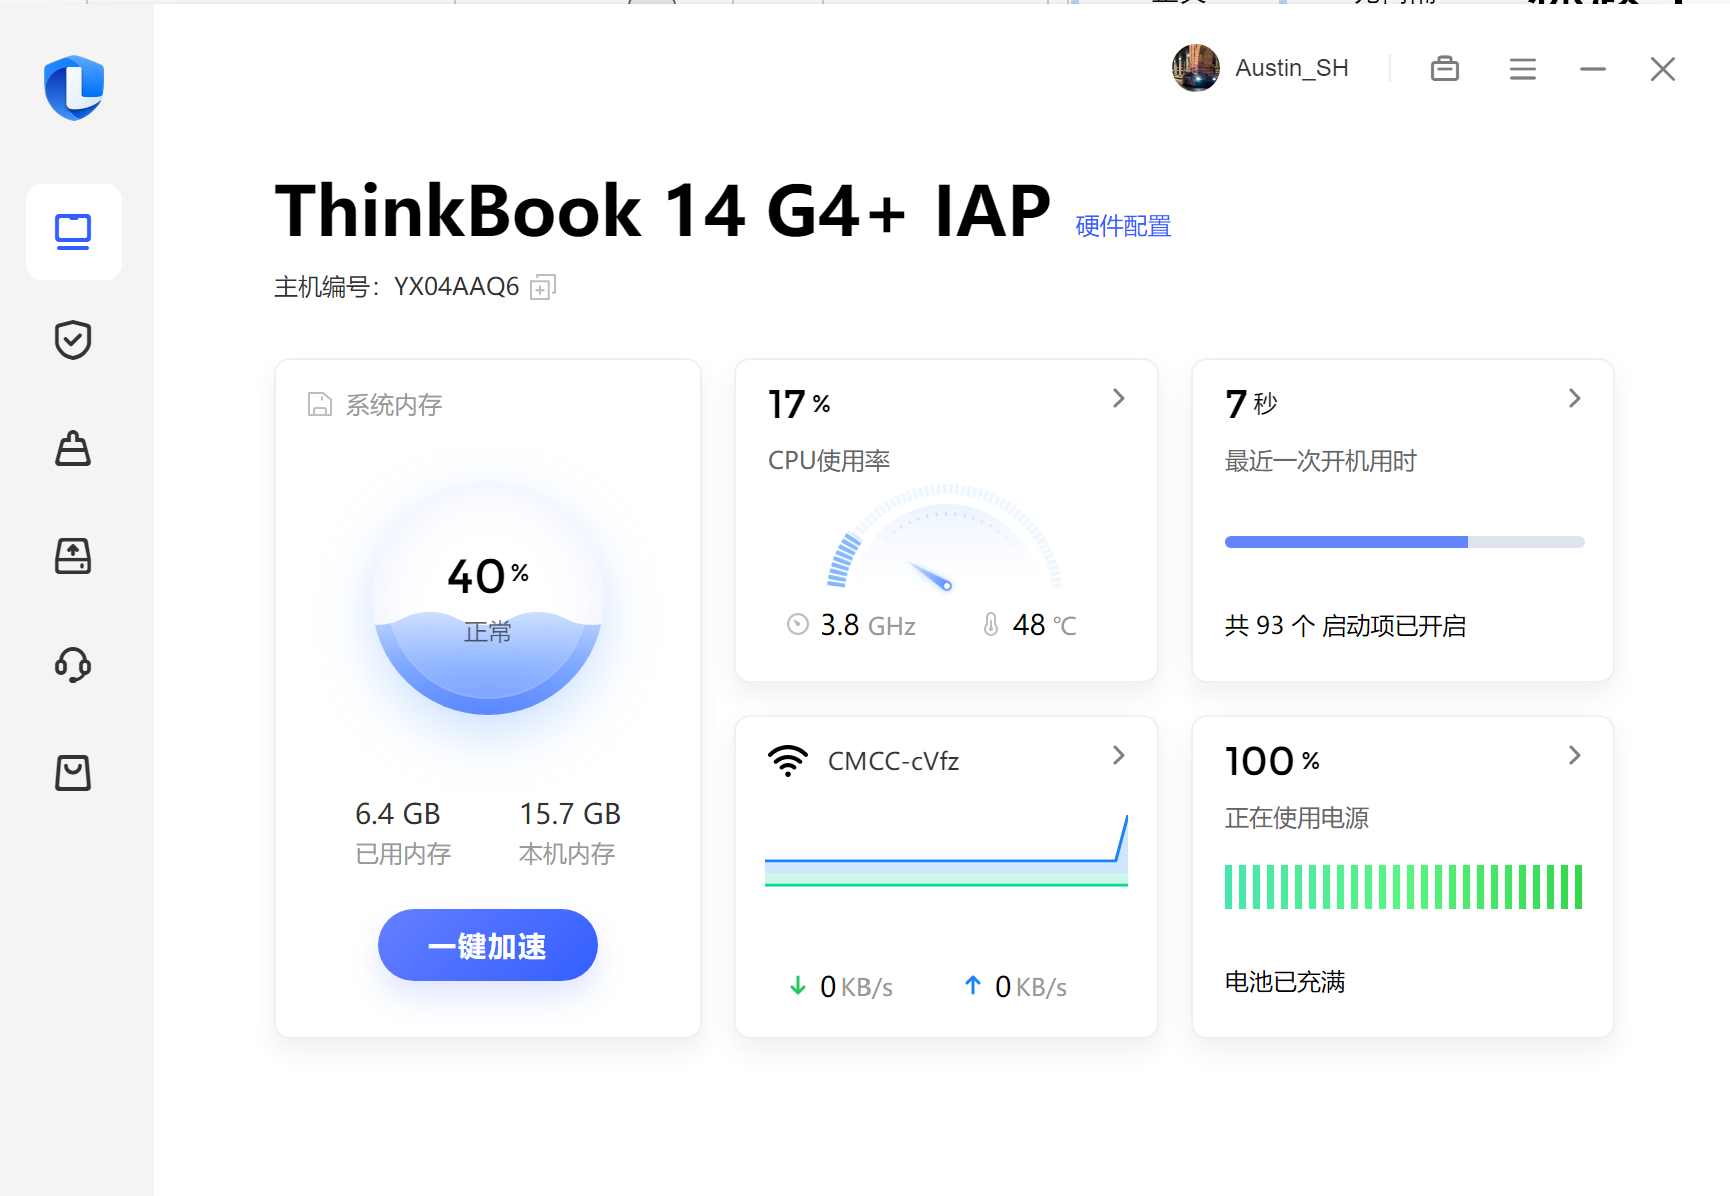This screenshot has width=1730, height=1196.
Task: Click 共 93 个 启动项已开启 text
Action: click(1345, 626)
